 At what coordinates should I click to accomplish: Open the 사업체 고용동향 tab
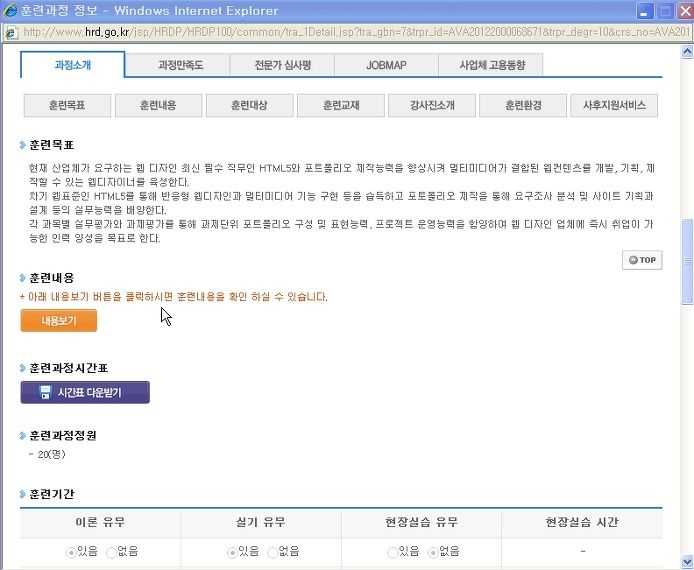point(491,65)
